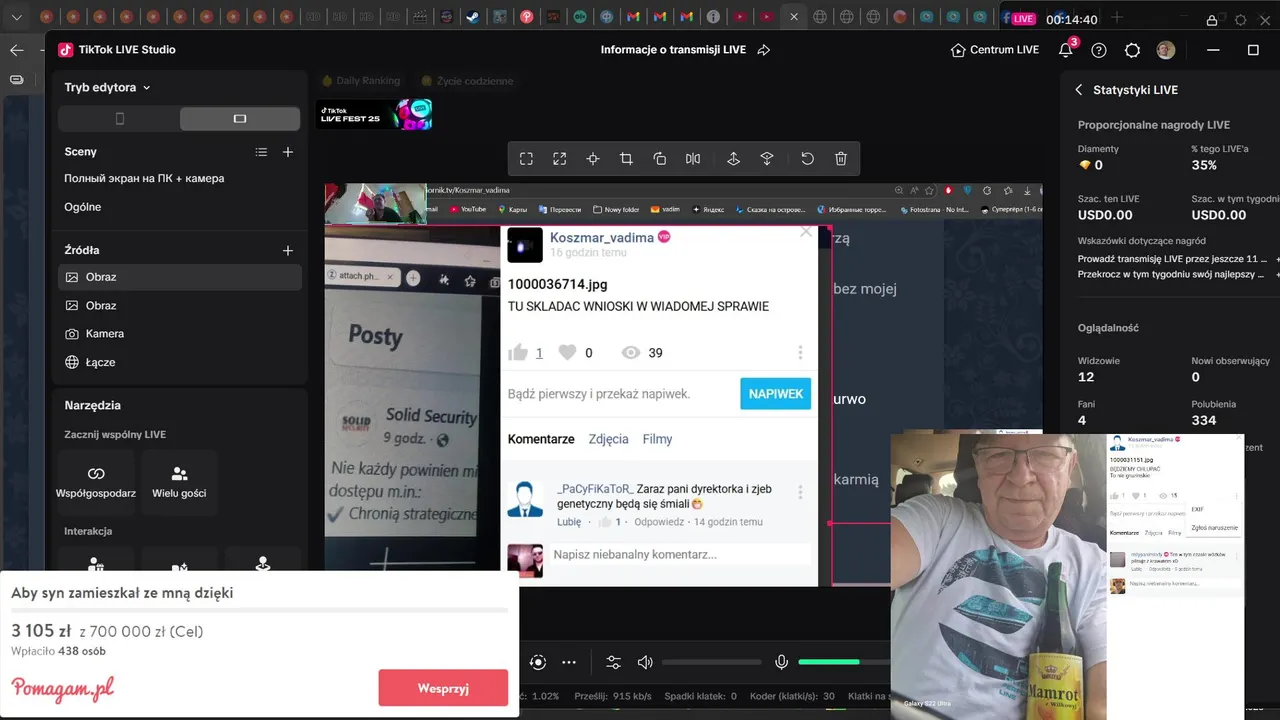Viewport: 1280px width, 720px height.
Task: Open TikTok LIVE Studio settings gear
Action: pos(1132,50)
